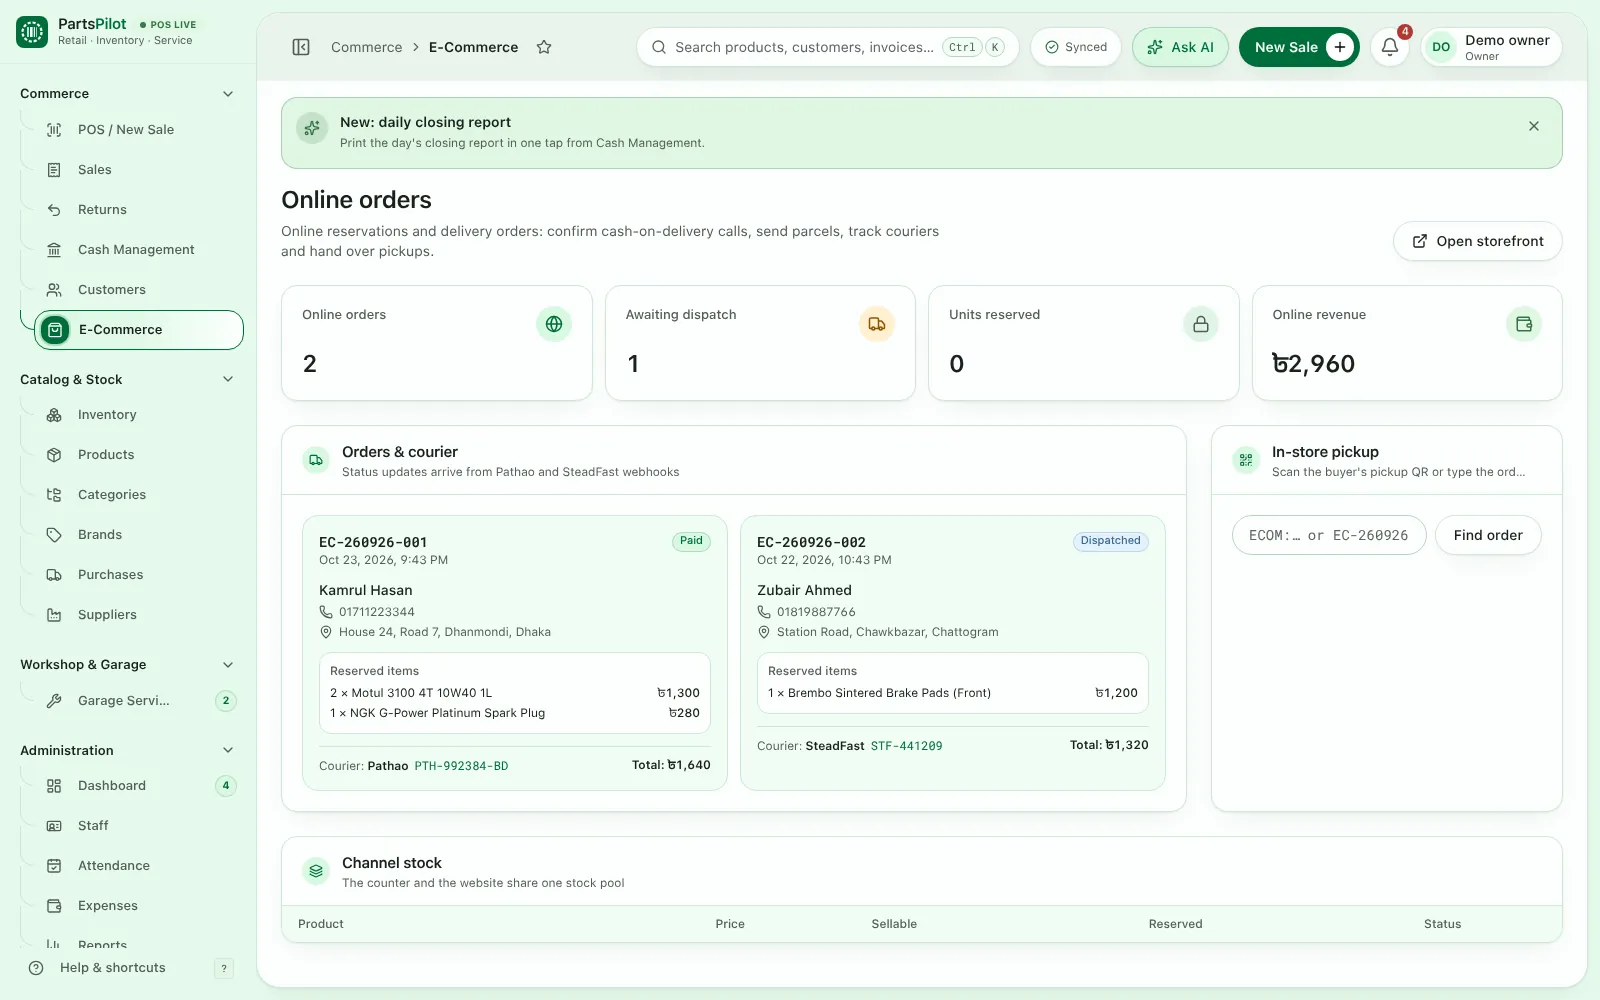Image resolution: width=1600 pixels, height=1000 pixels.
Task: Click the Open storefront button
Action: [1477, 241]
